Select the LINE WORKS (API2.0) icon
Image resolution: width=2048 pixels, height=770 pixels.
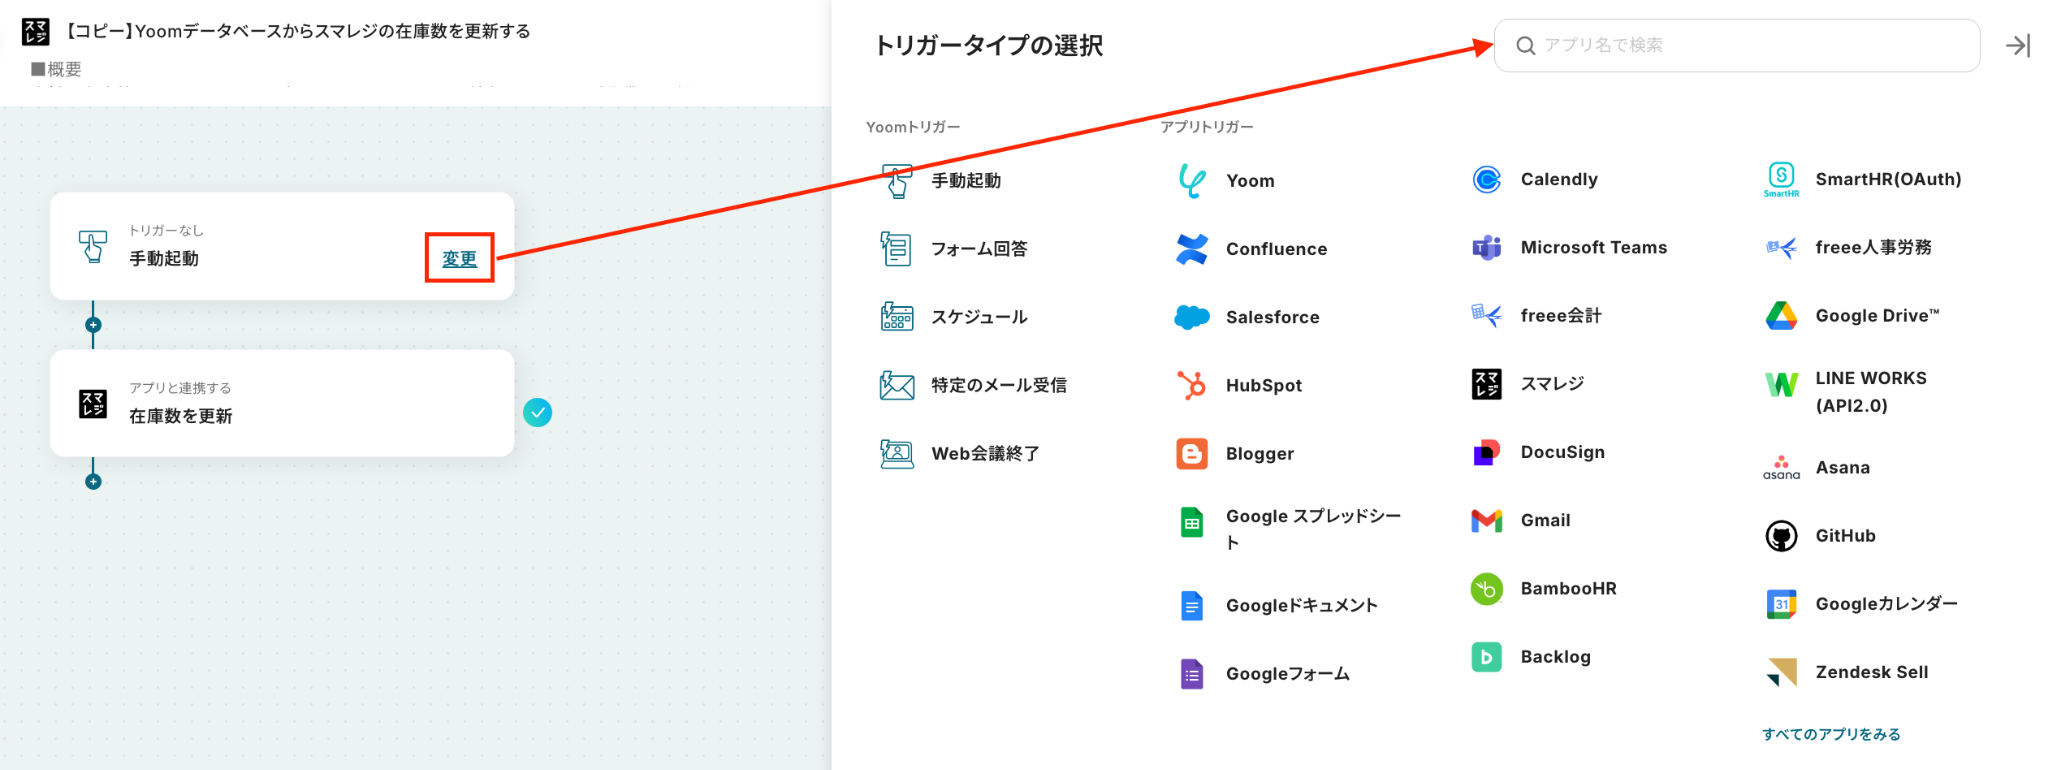[x=1781, y=385]
